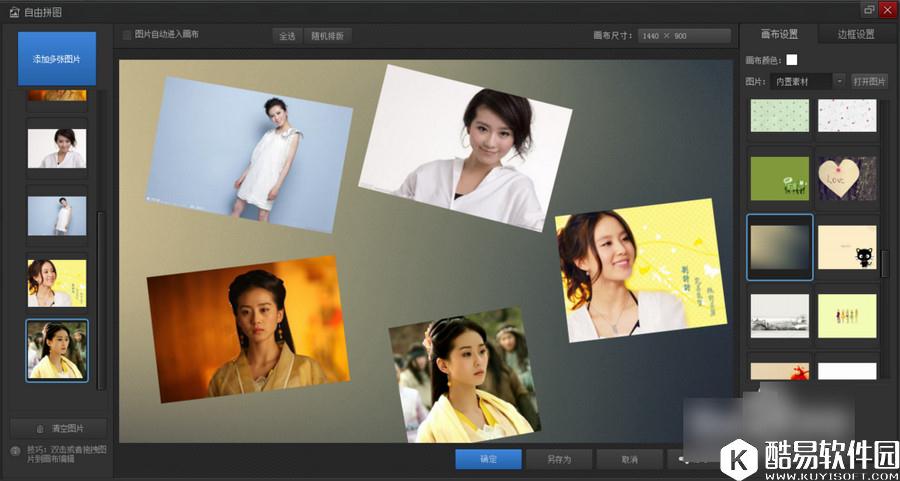Click 随机排版 to shuffle layout
900x481 pixels.
tap(327, 36)
